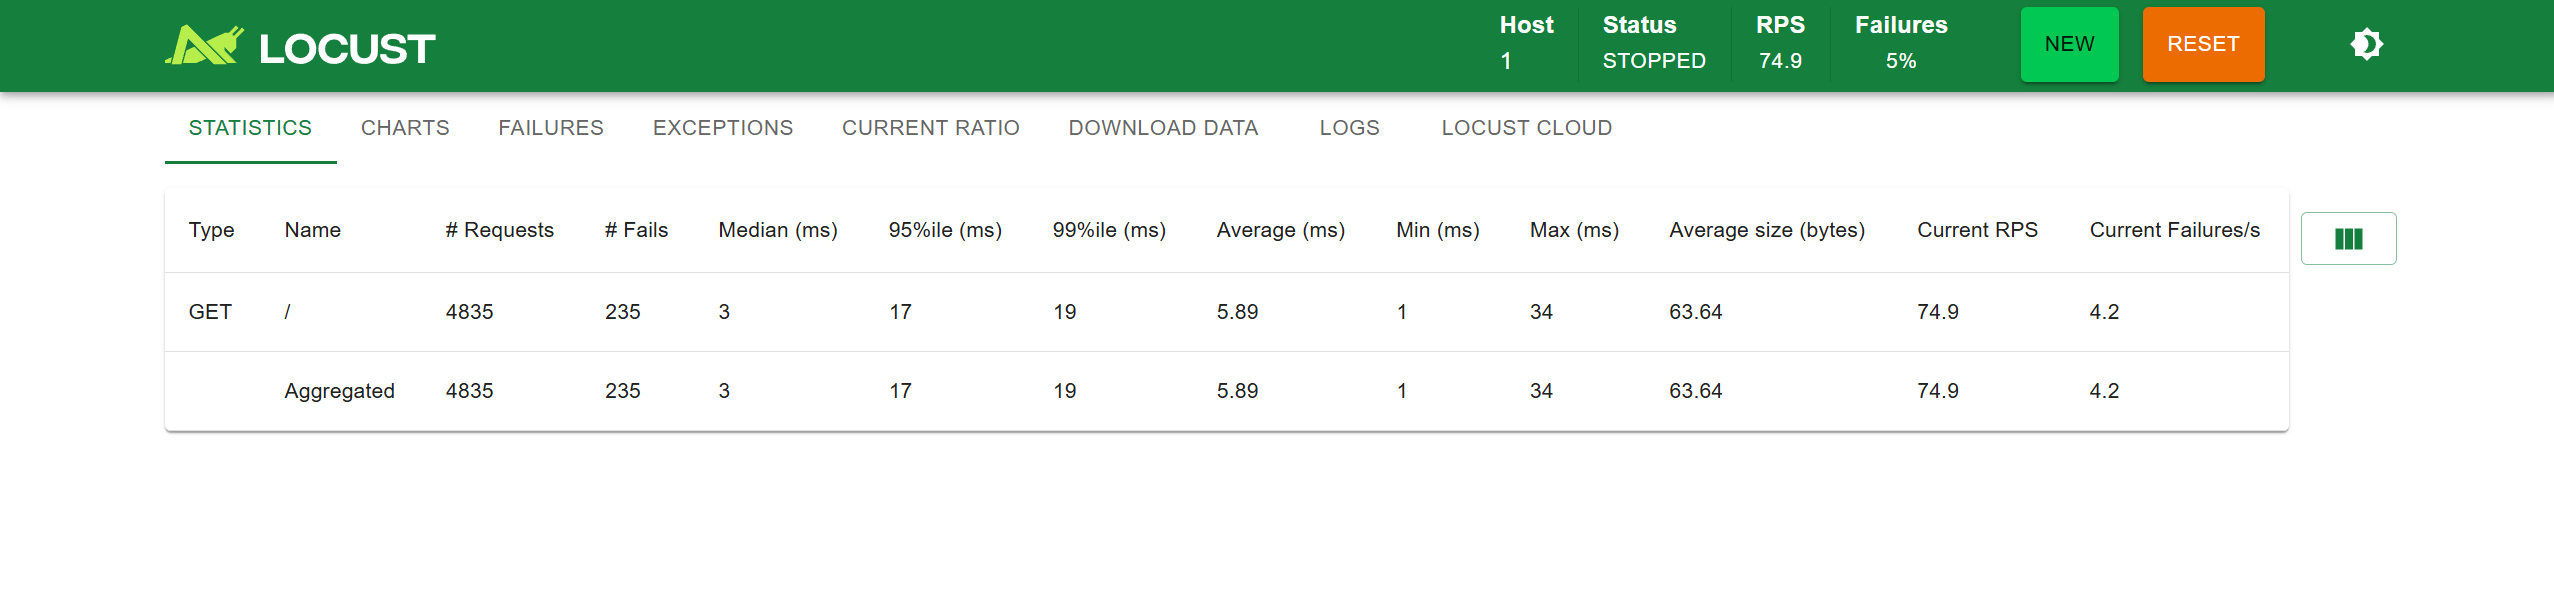
Task: Click the Locust grasshopper logo icon
Action: pos(204,46)
